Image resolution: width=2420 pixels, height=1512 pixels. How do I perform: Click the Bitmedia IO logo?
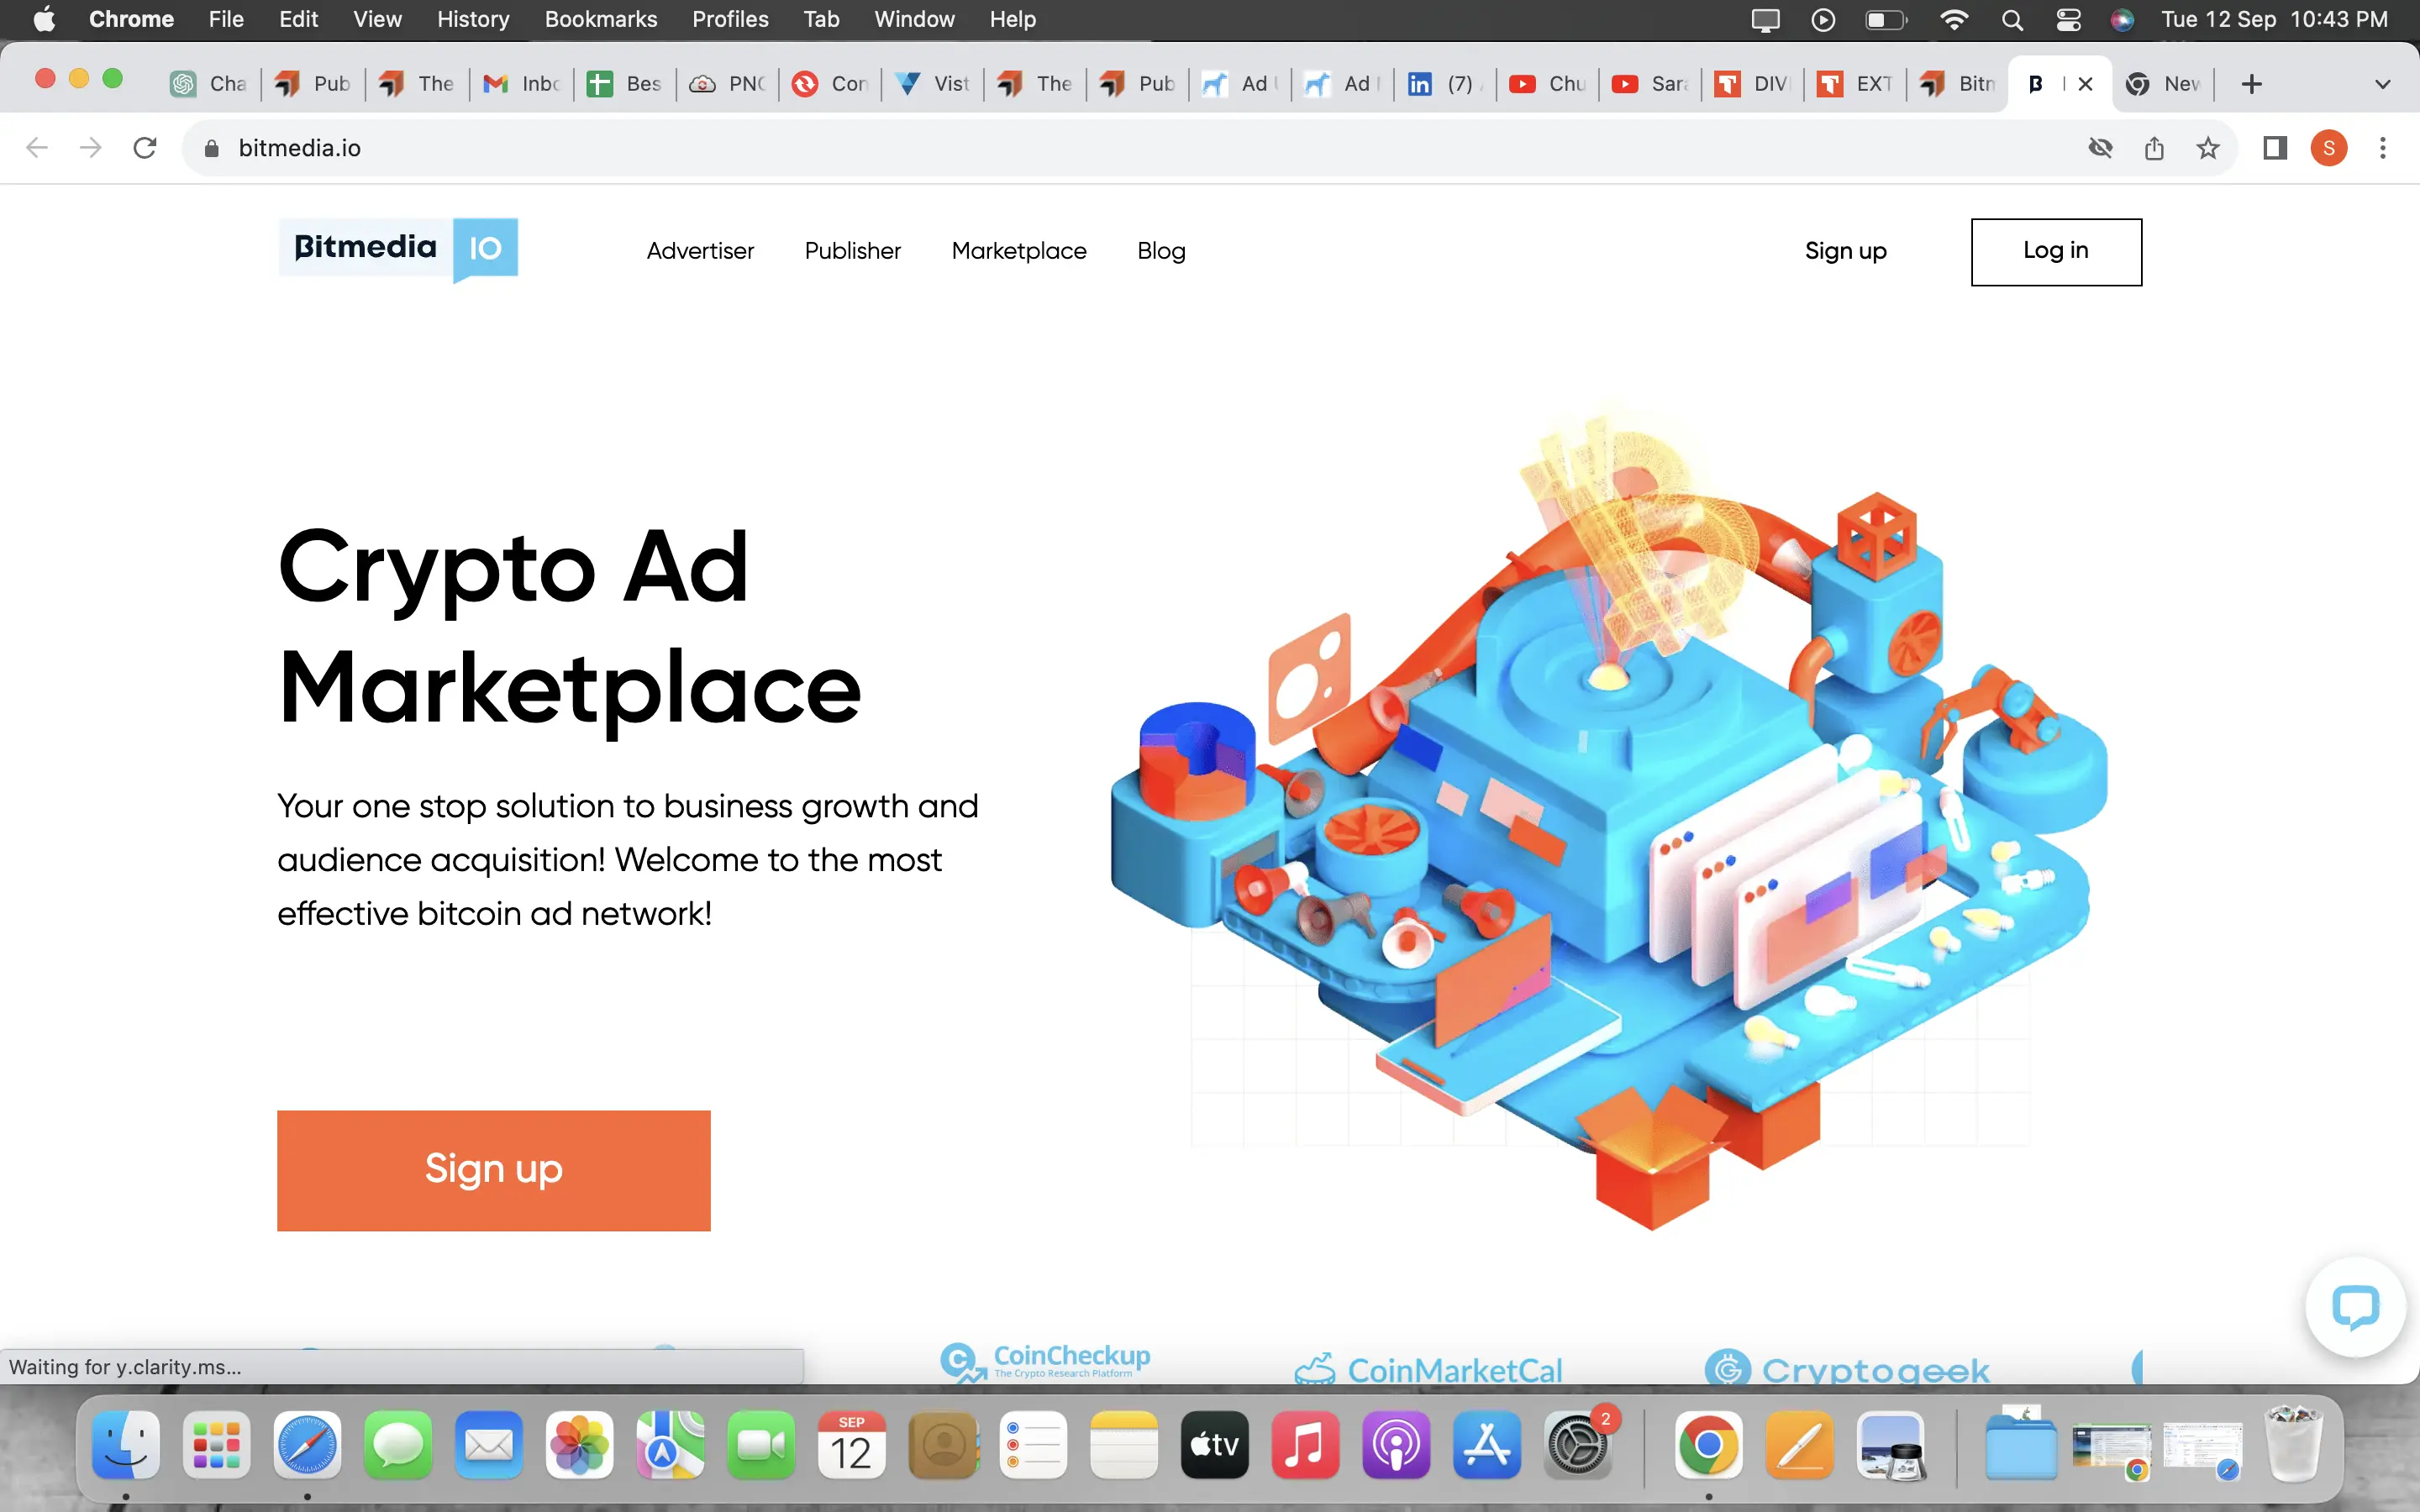coord(398,249)
